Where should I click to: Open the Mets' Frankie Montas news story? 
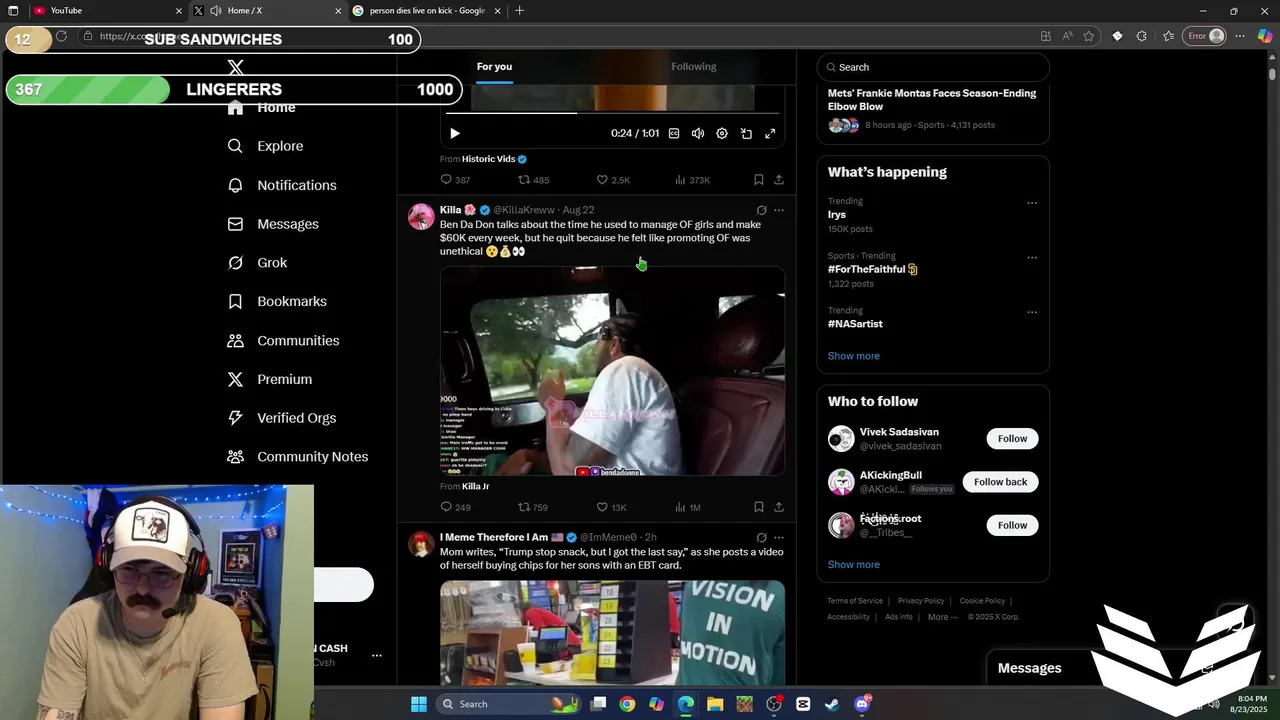pos(932,100)
